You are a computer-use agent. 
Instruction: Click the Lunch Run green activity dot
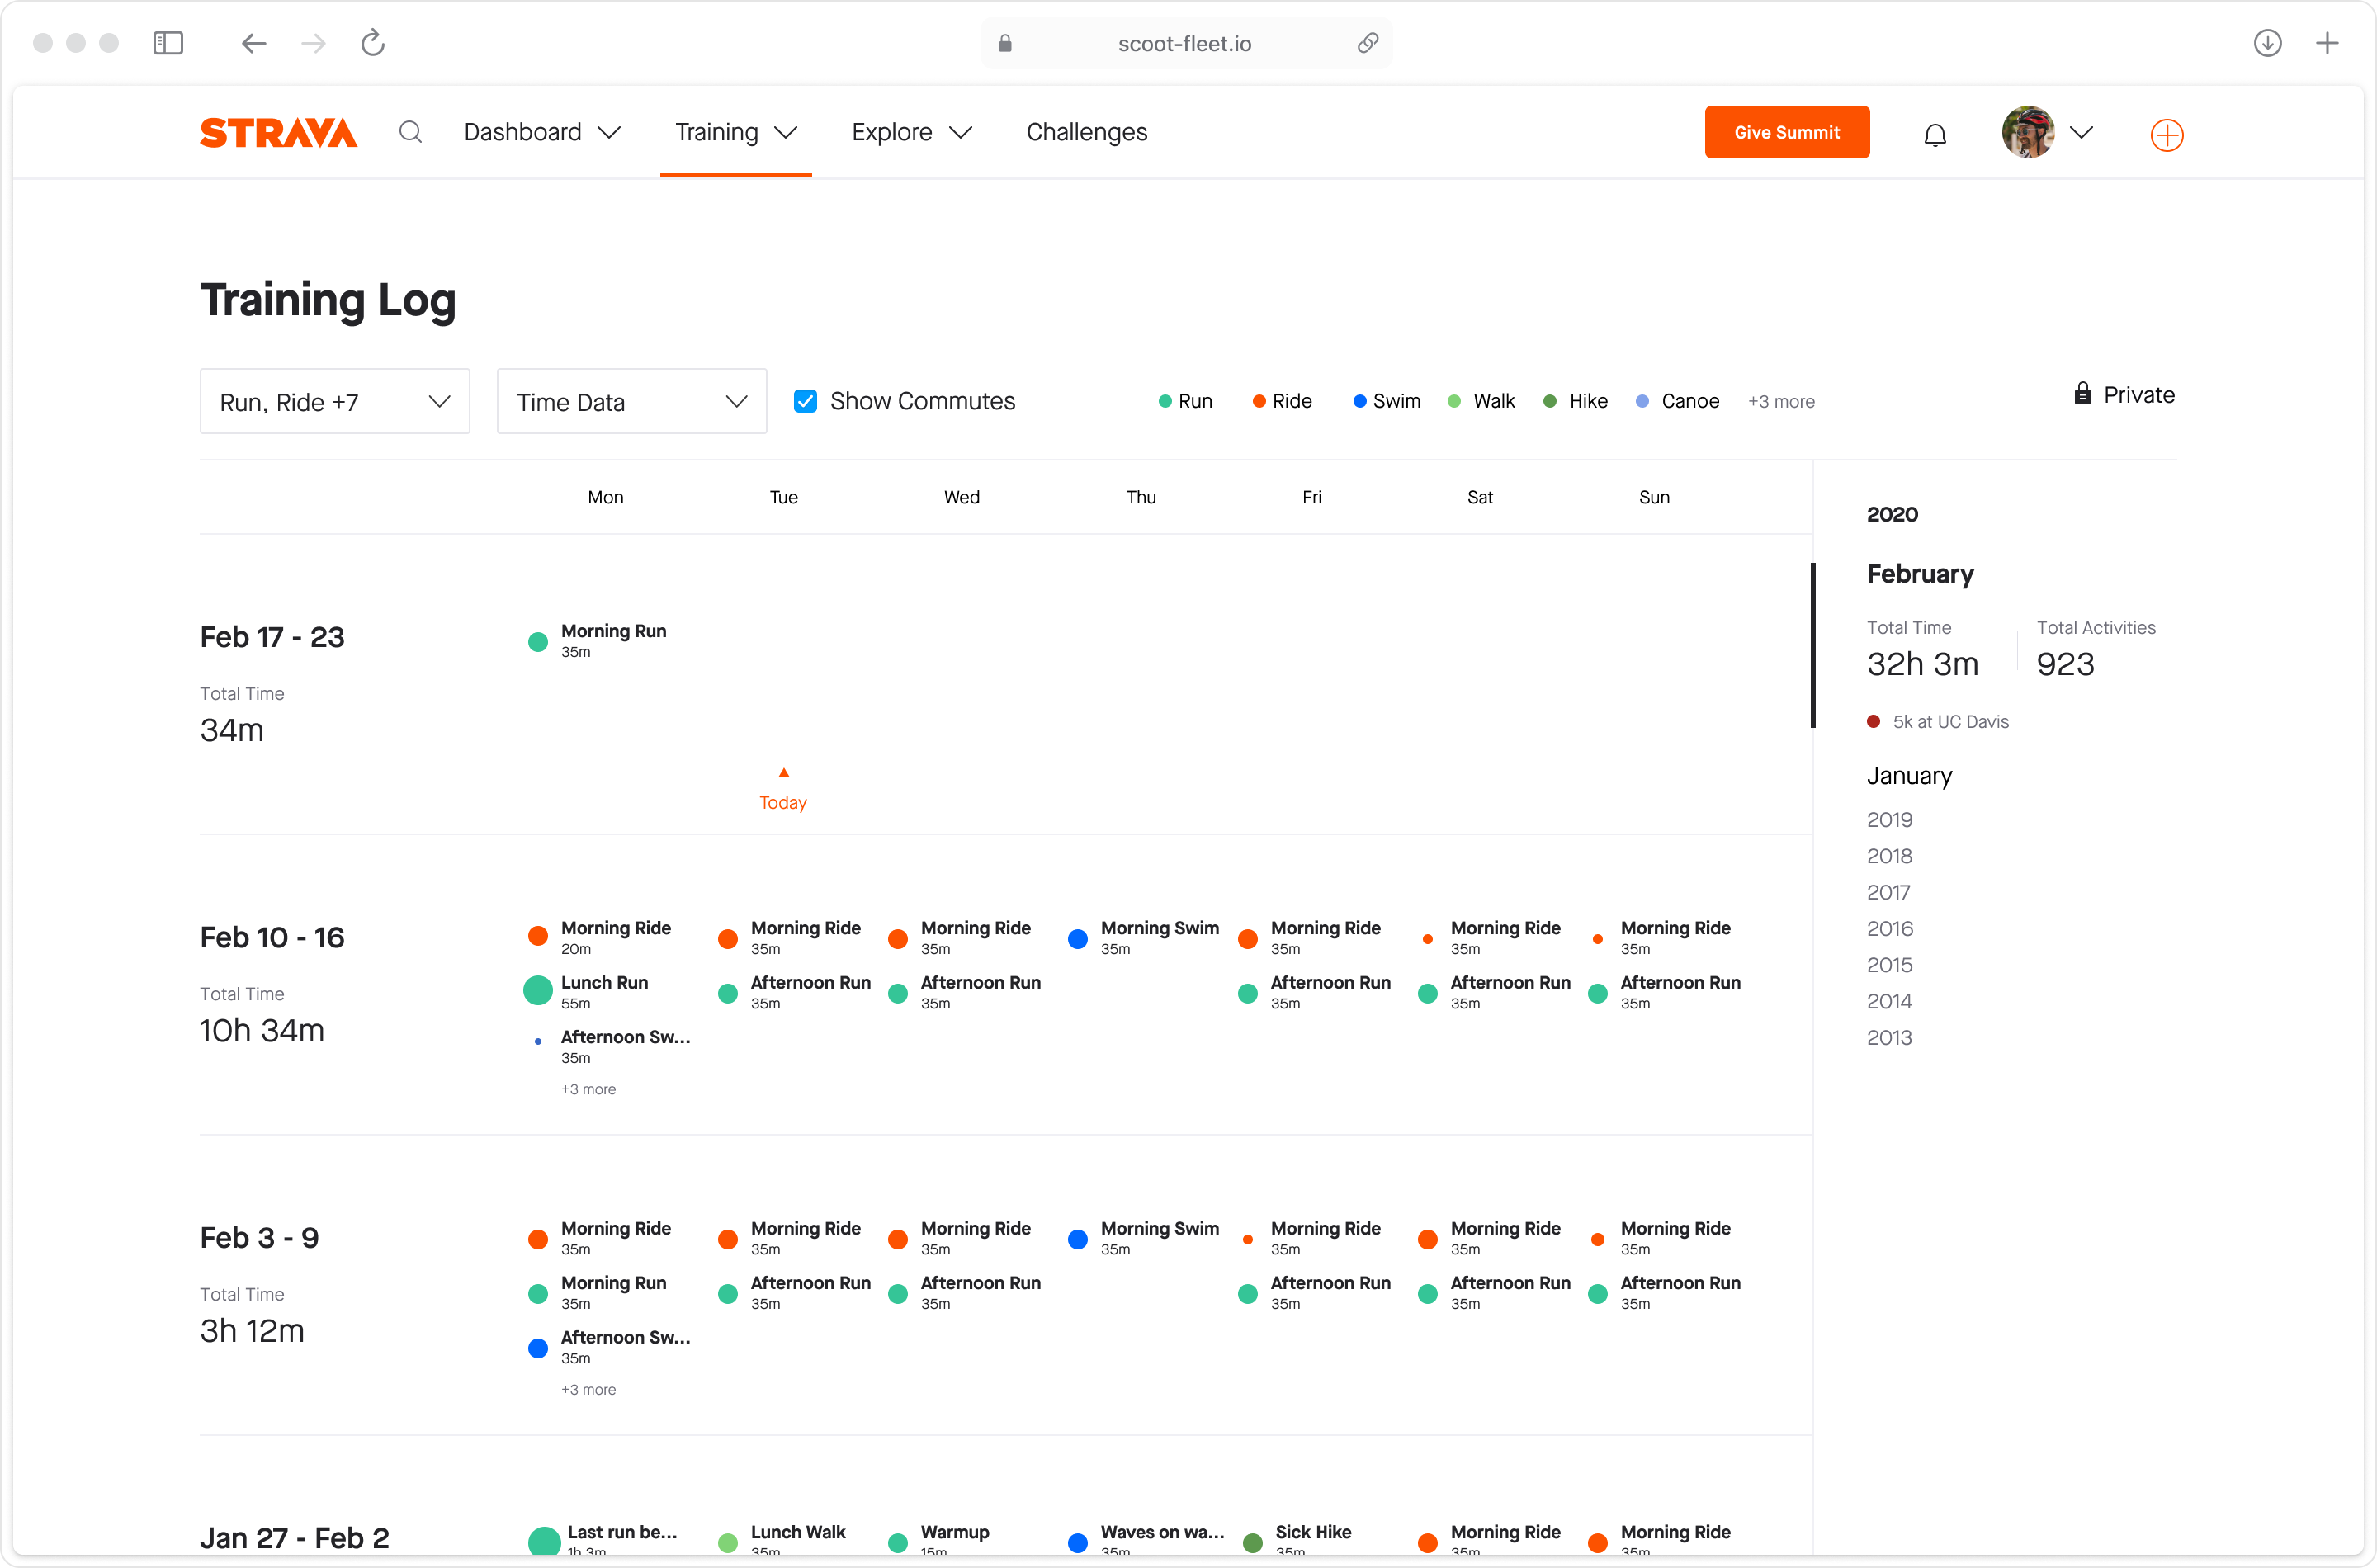pos(538,990)
